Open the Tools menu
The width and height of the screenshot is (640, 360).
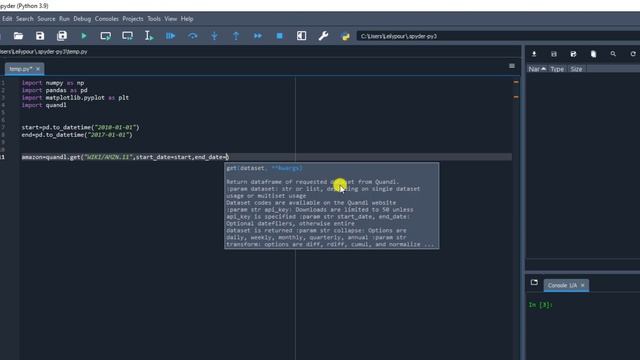154,19
